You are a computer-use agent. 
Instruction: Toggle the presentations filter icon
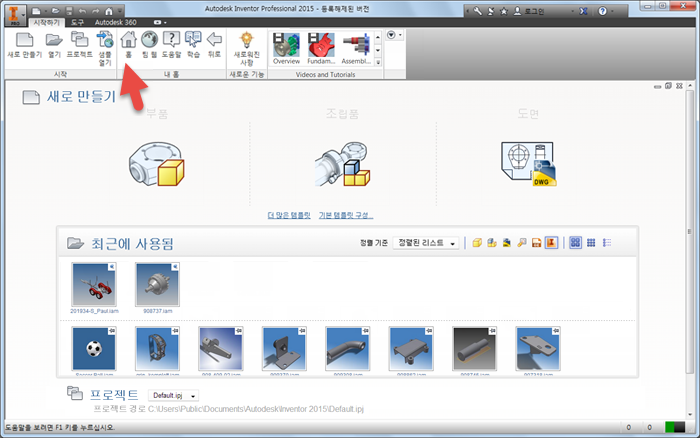[521, 242]
